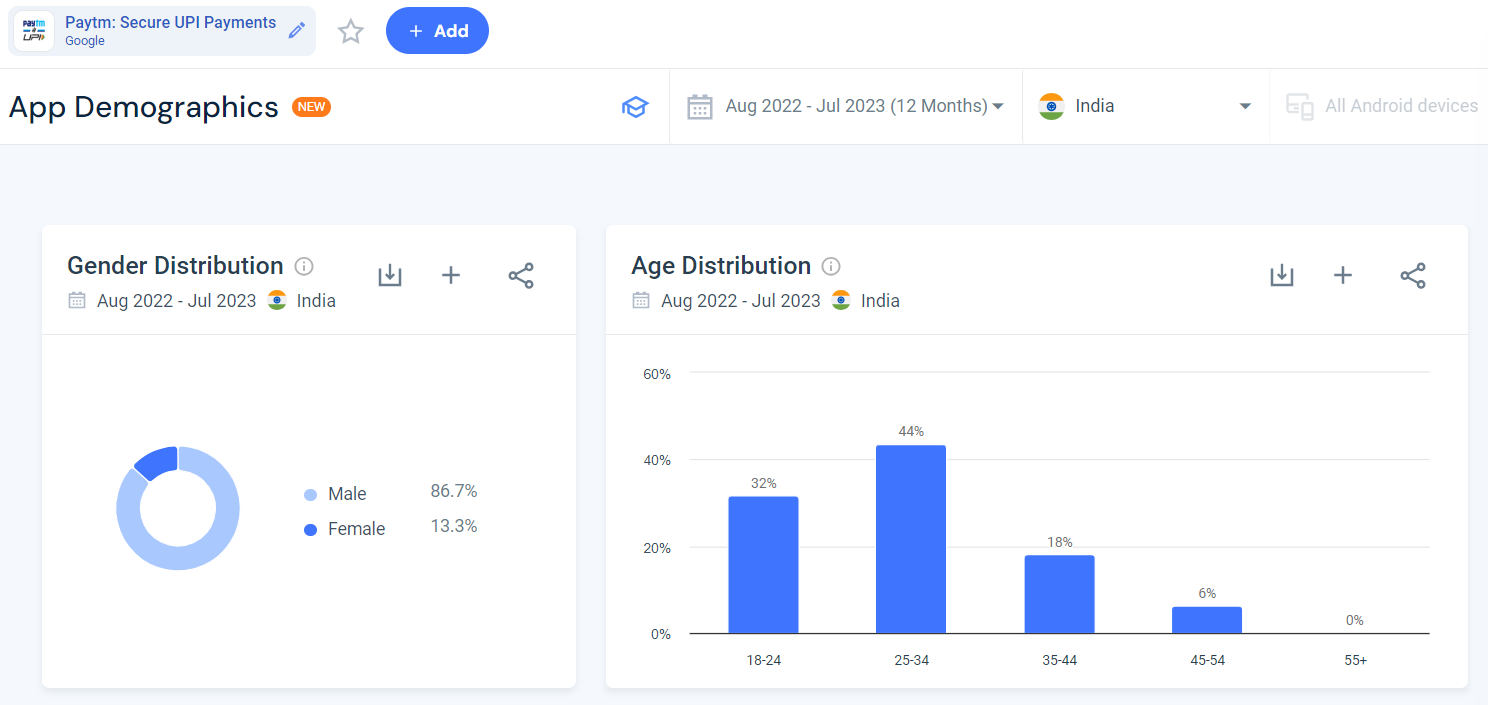
Task: Open the graduation cap learning resource icon
Action: (635, 106)
